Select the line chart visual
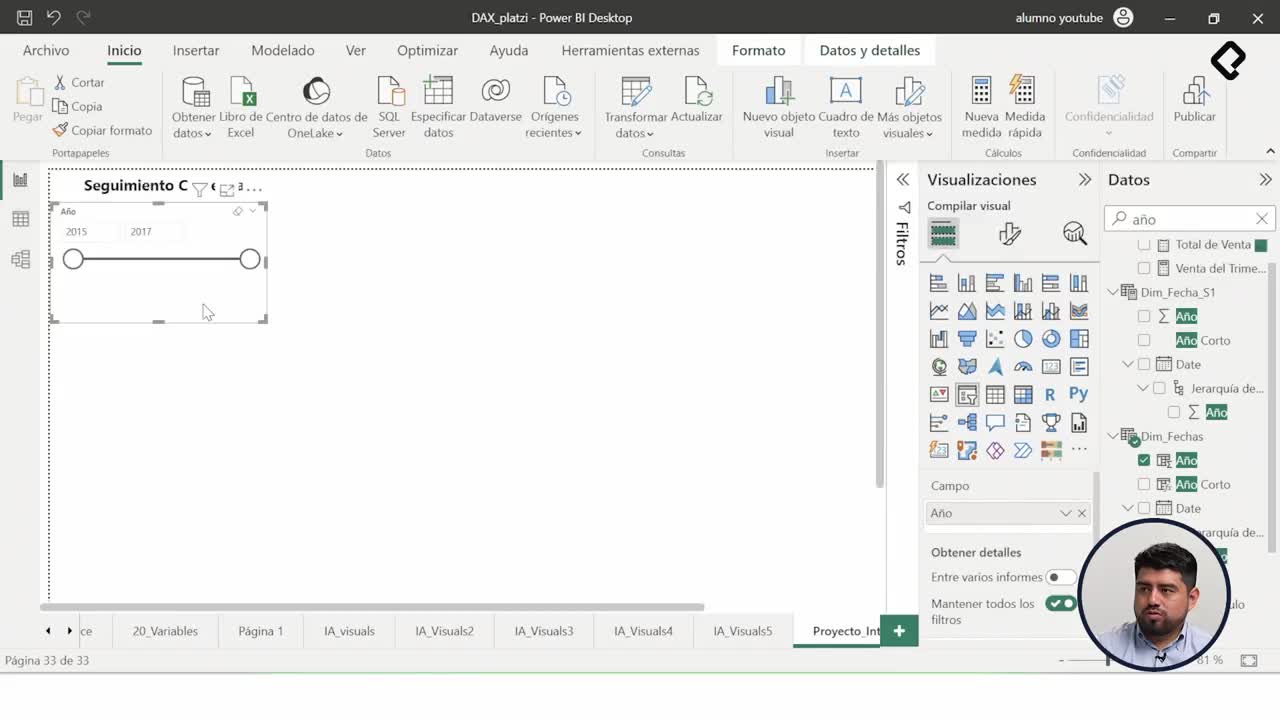Screen dimensions: 1280x720 point(938,311)
